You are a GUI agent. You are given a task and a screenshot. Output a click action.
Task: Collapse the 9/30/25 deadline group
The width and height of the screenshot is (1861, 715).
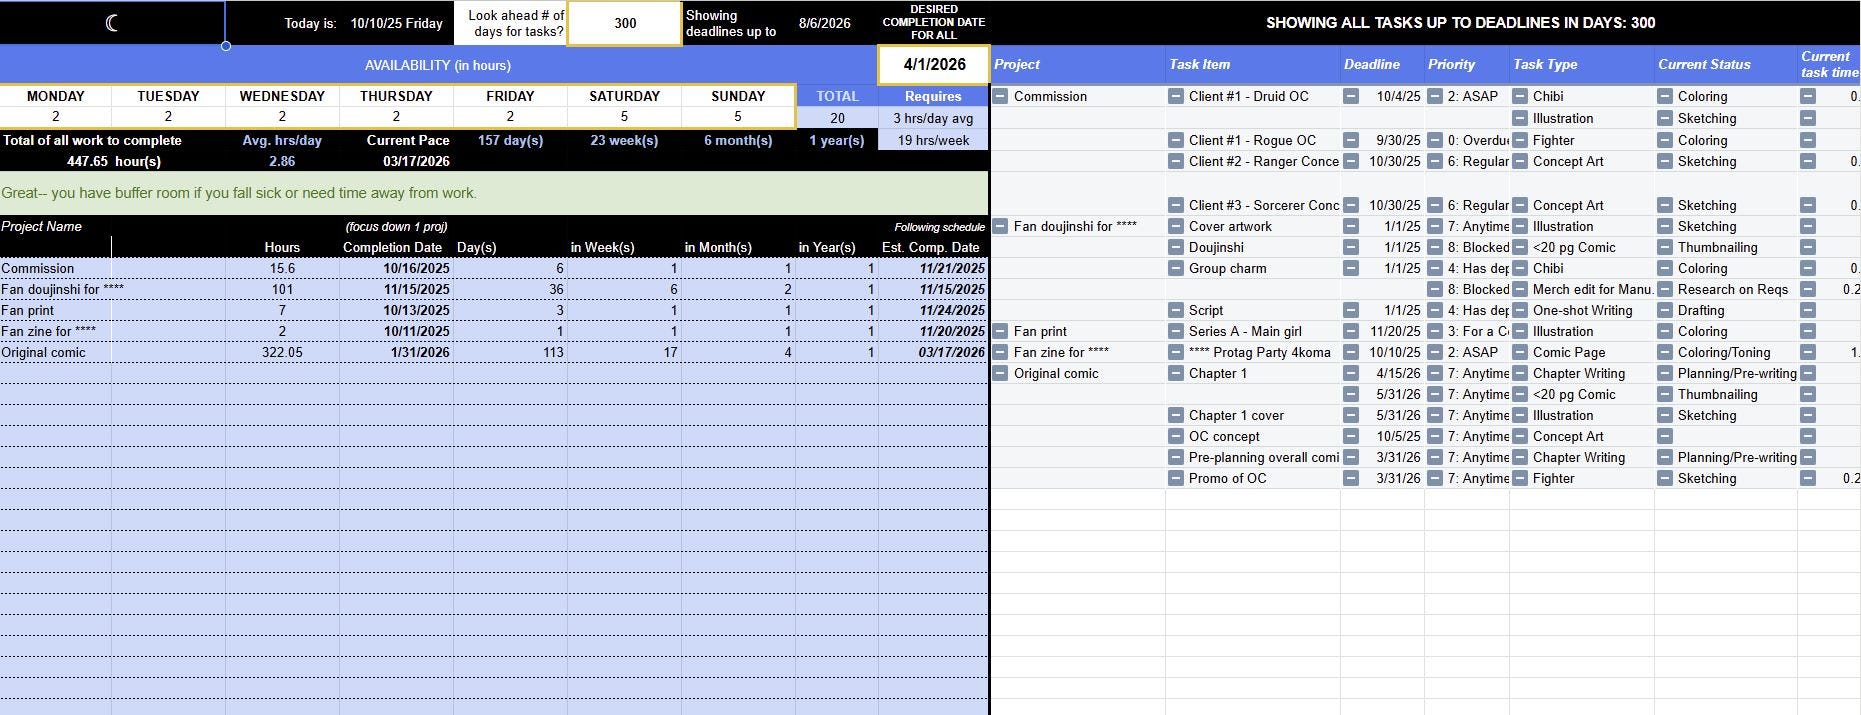[1351, 141]
